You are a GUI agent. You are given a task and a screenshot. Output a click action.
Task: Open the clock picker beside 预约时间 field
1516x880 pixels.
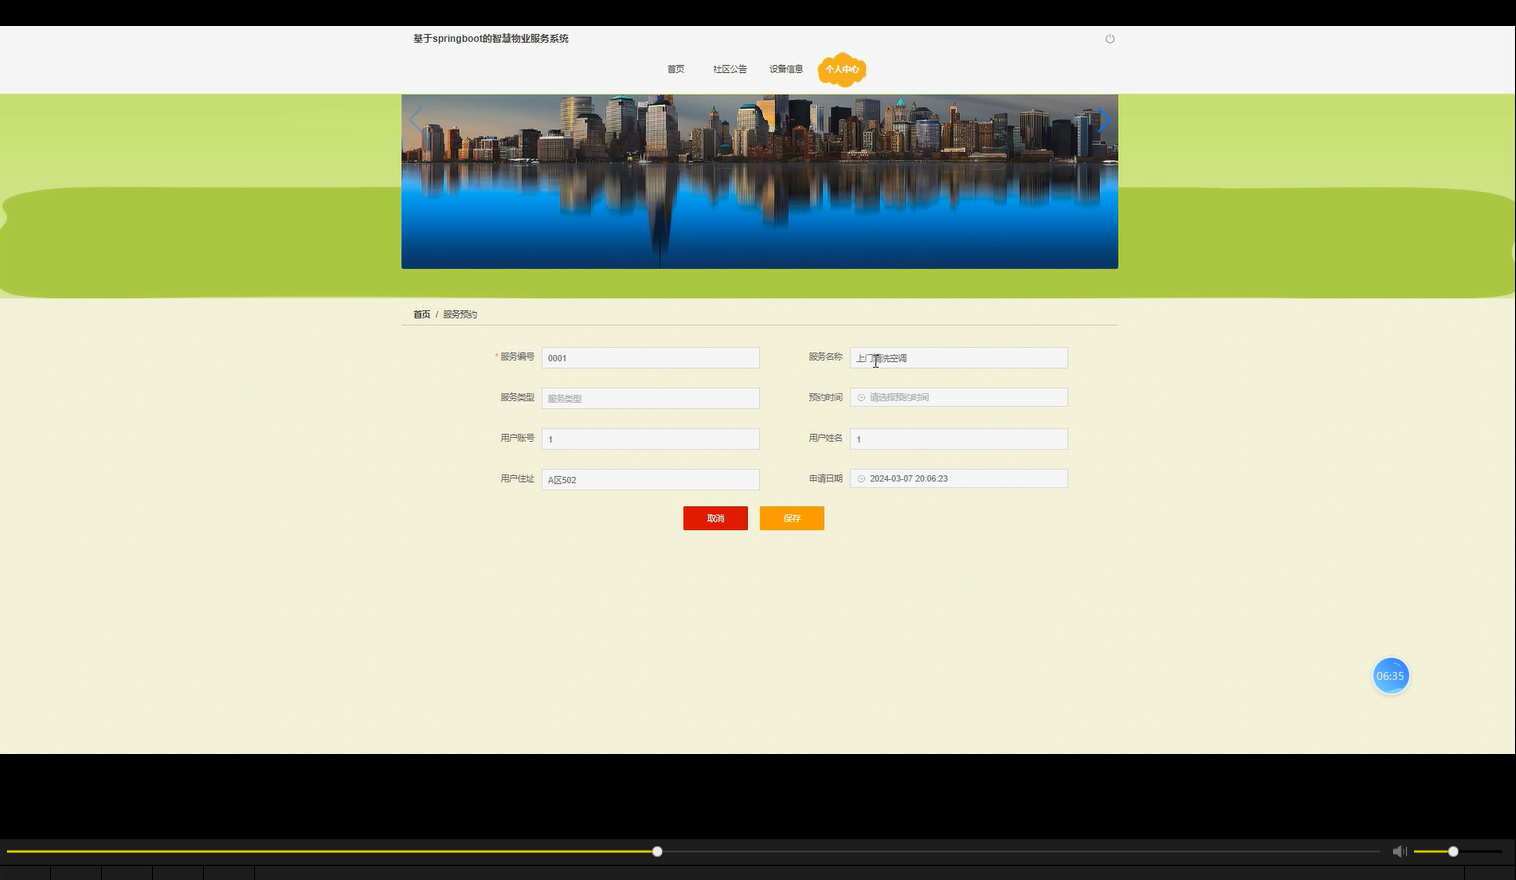pyautogui.click(x=862, y=397)
